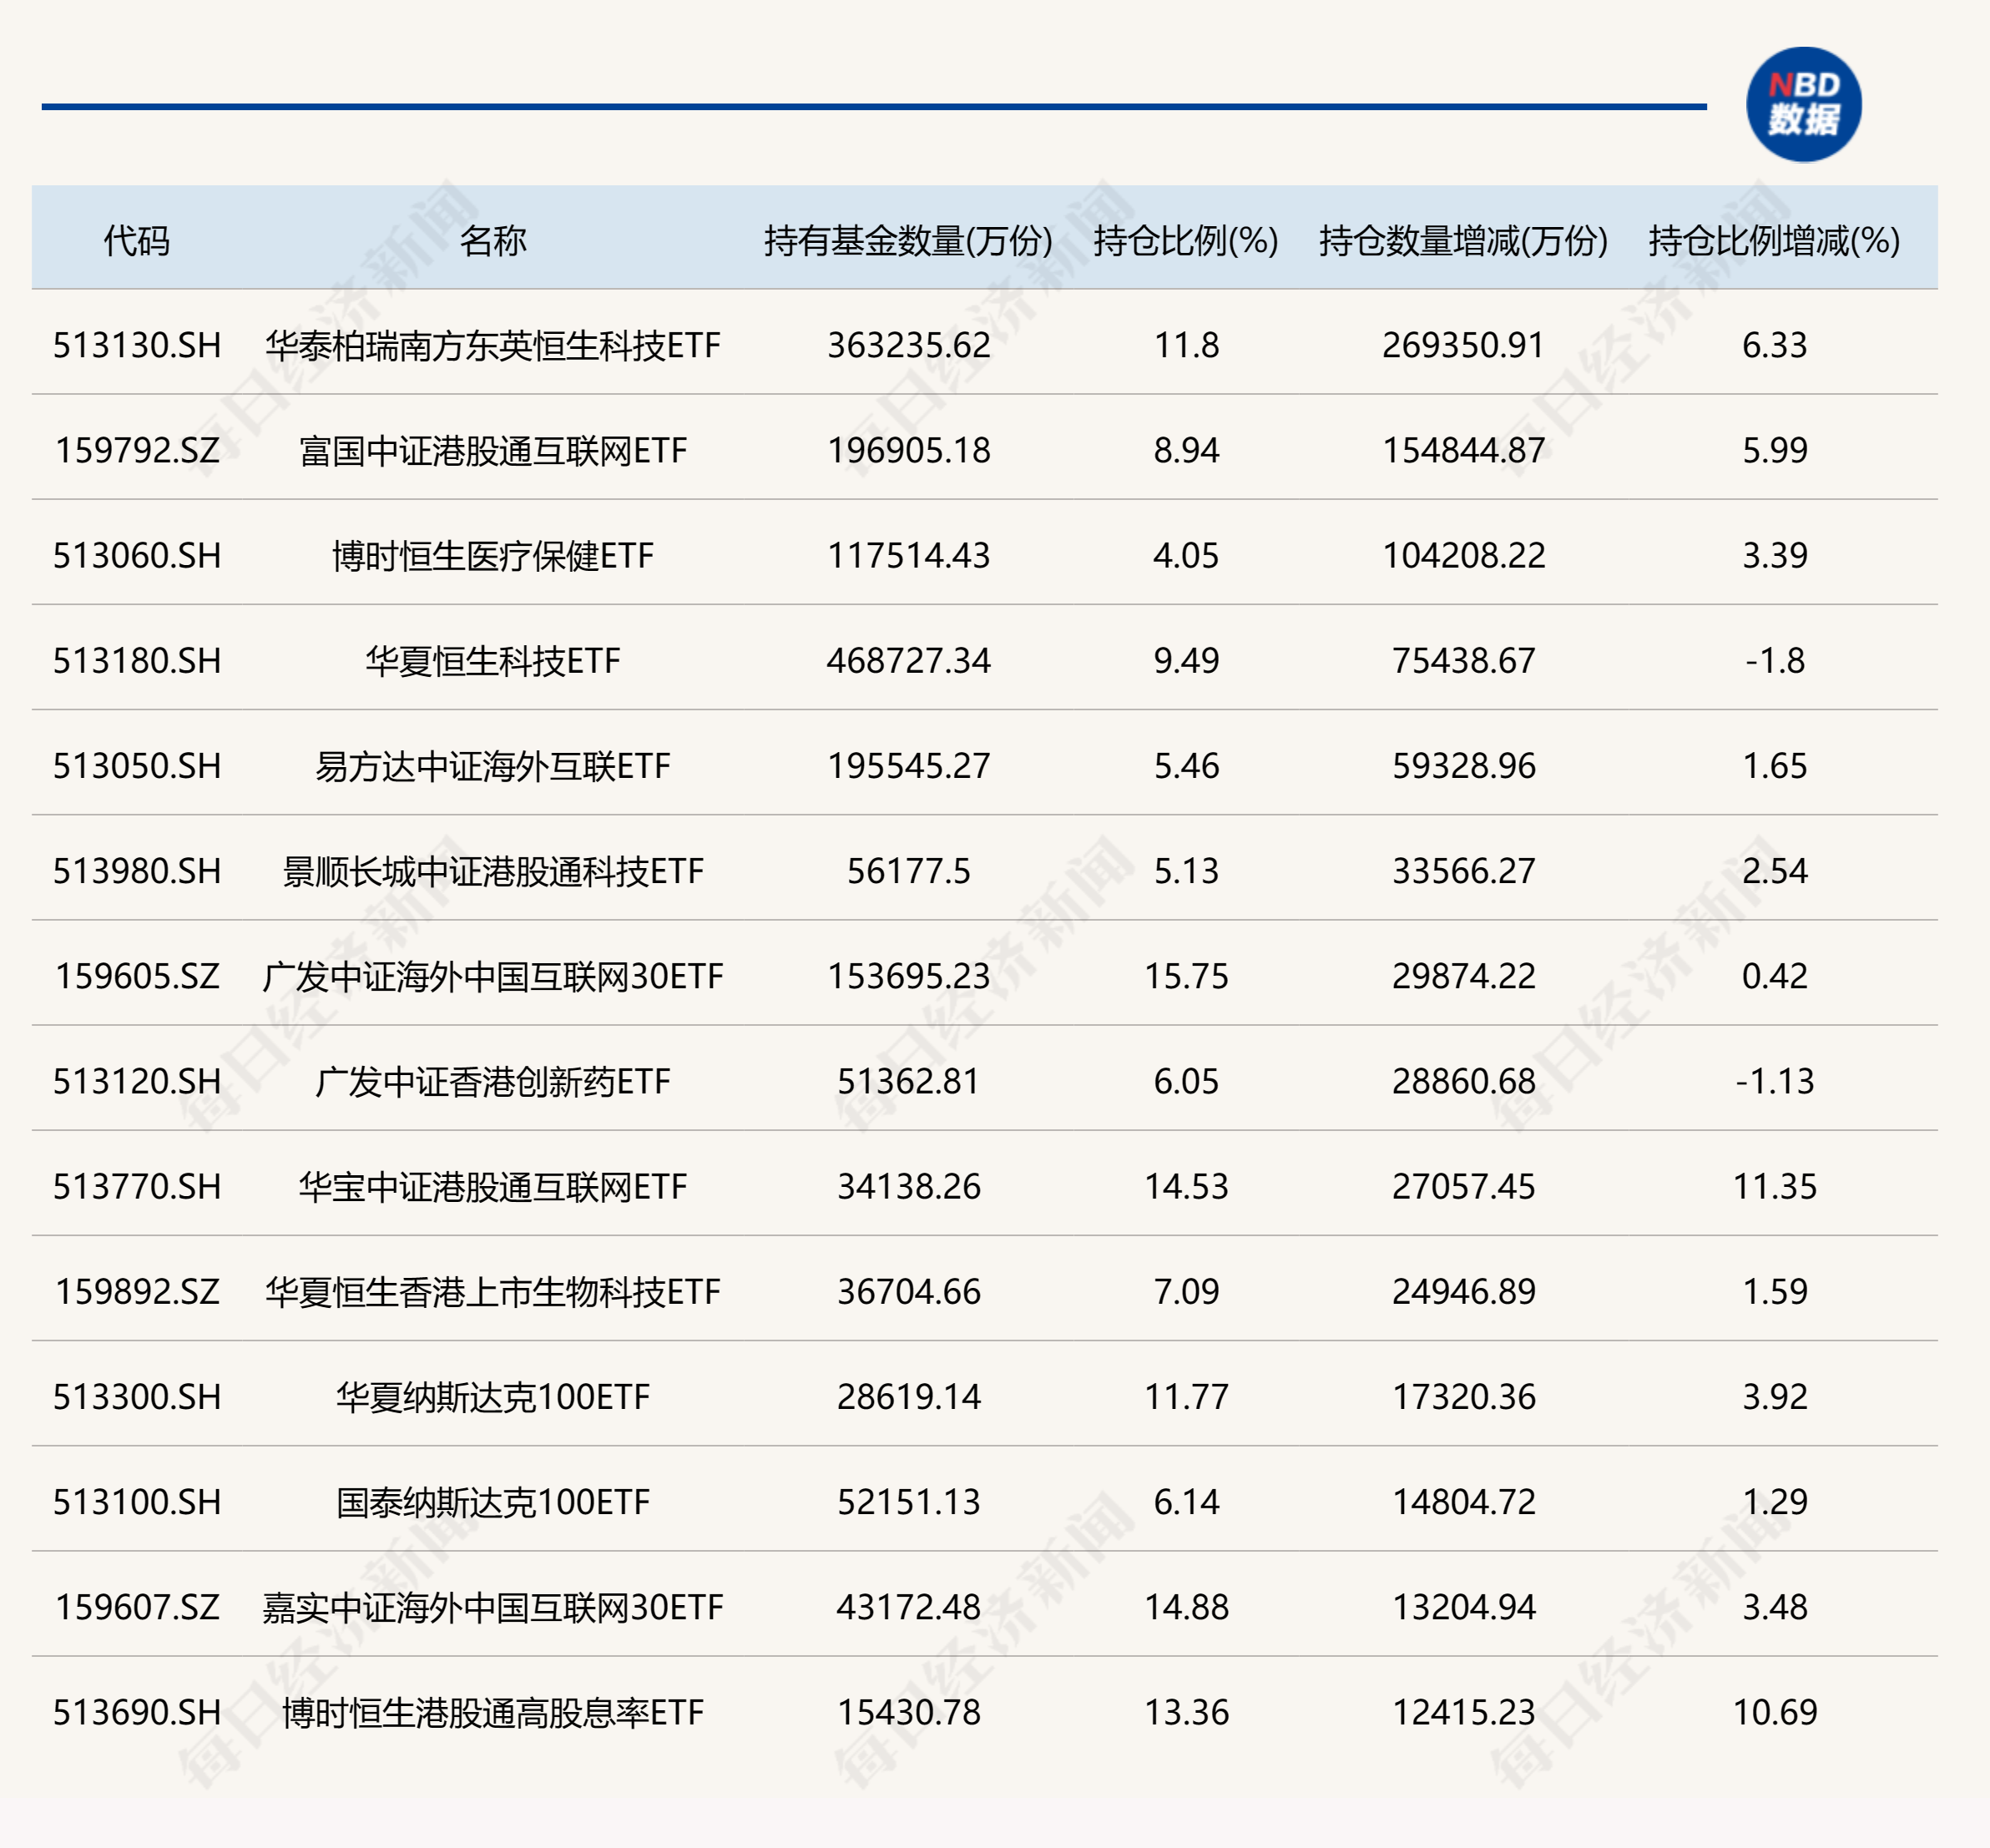Select code cell 159892.SZ
1990x1848 pixels.
(137, 1291)
